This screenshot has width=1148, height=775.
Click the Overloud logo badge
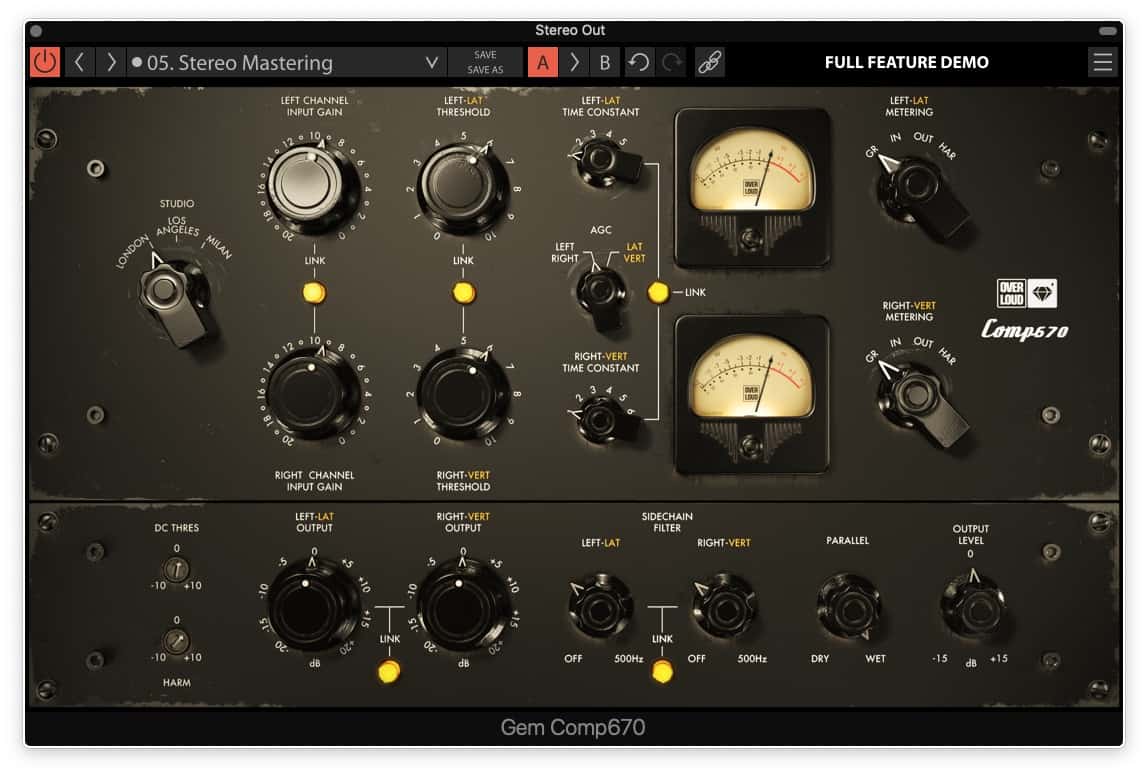1026,293
